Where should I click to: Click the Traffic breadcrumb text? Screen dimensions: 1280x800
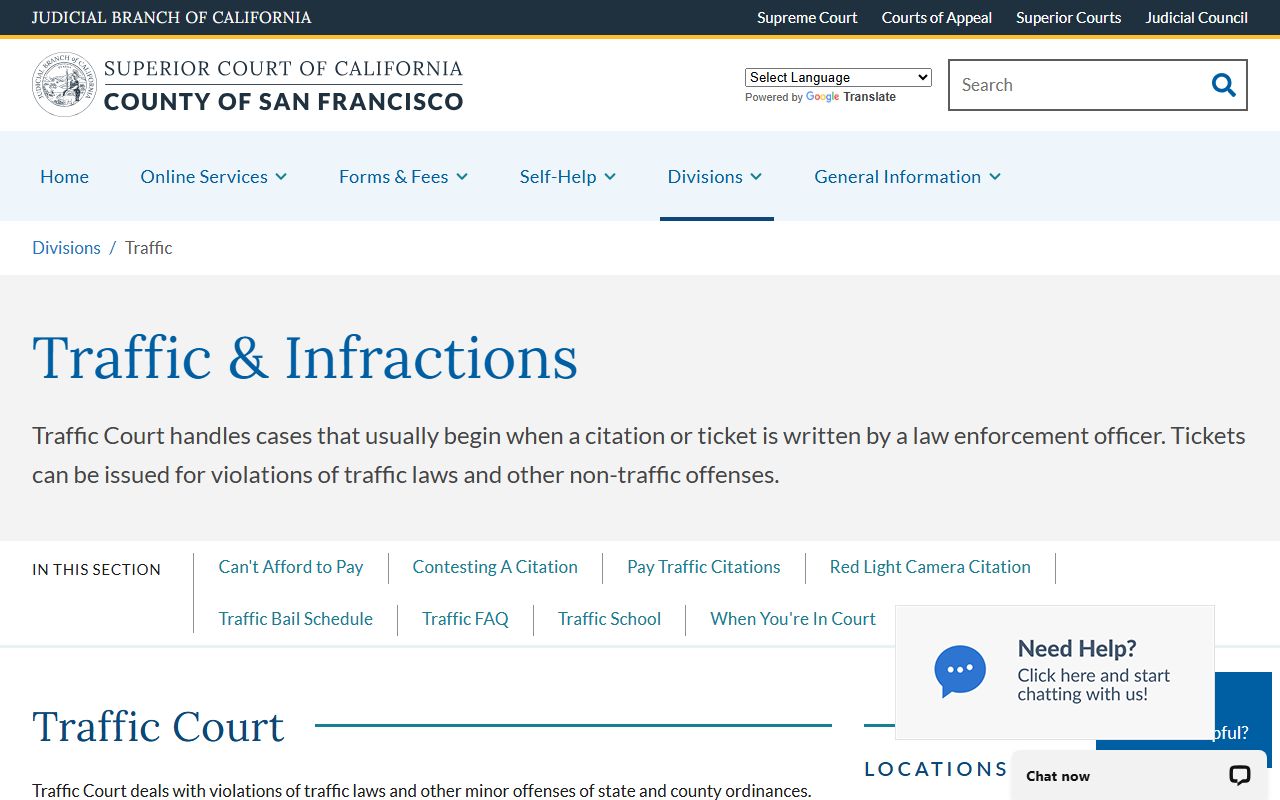(x=148, y=248)
